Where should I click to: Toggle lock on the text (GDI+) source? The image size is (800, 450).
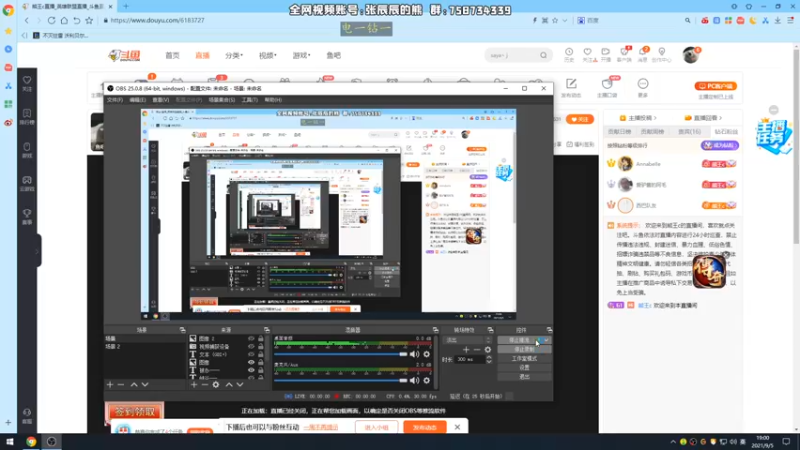tap(261, 354)
